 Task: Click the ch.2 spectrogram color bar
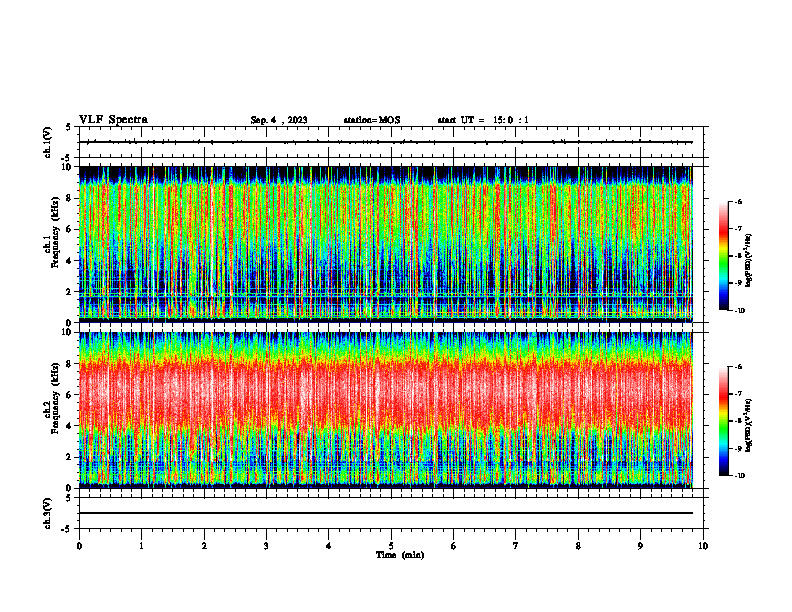click(723, 421)
